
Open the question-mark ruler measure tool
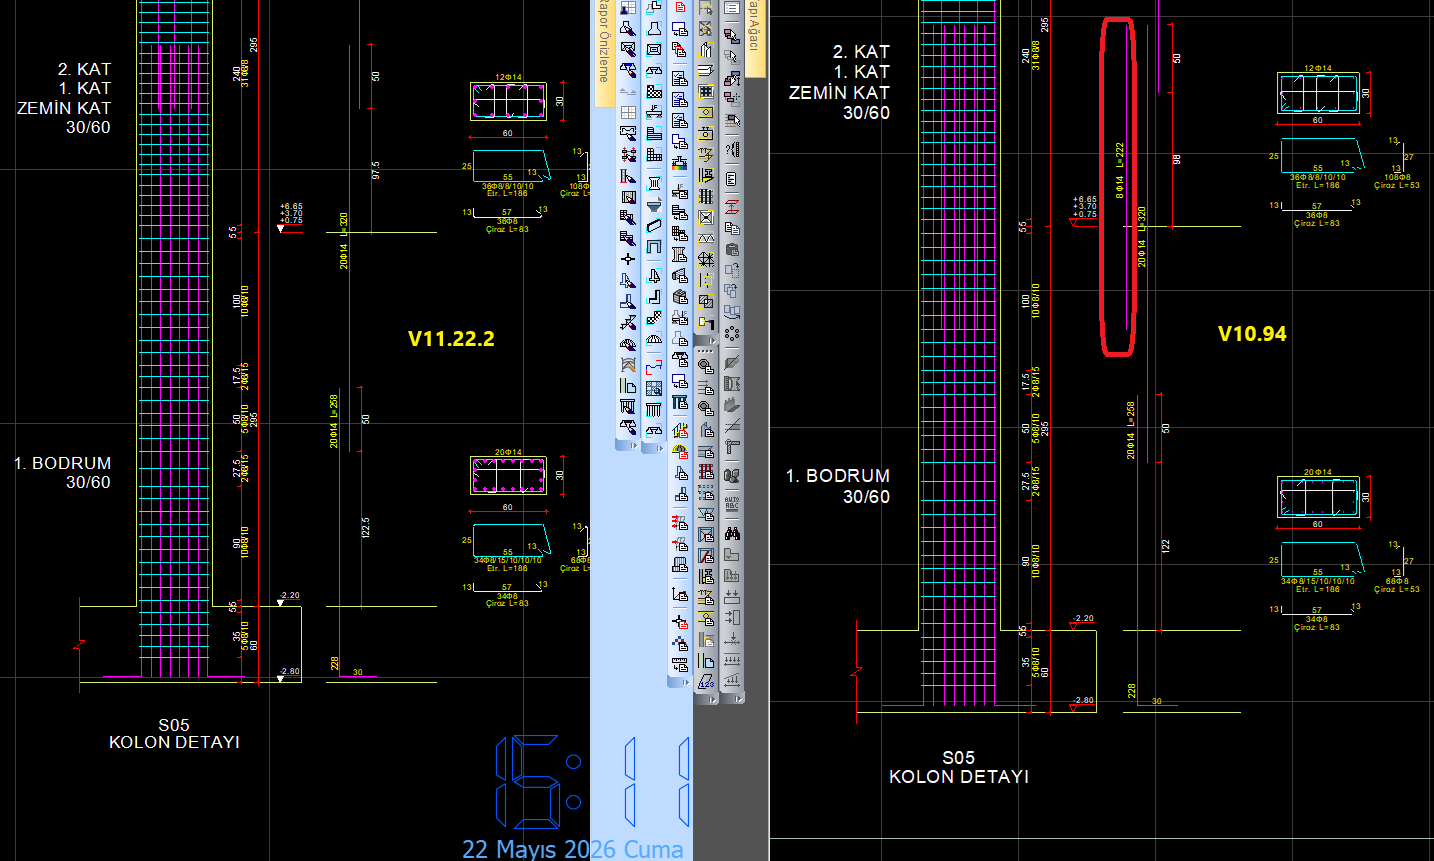click(x=732, y=149)
